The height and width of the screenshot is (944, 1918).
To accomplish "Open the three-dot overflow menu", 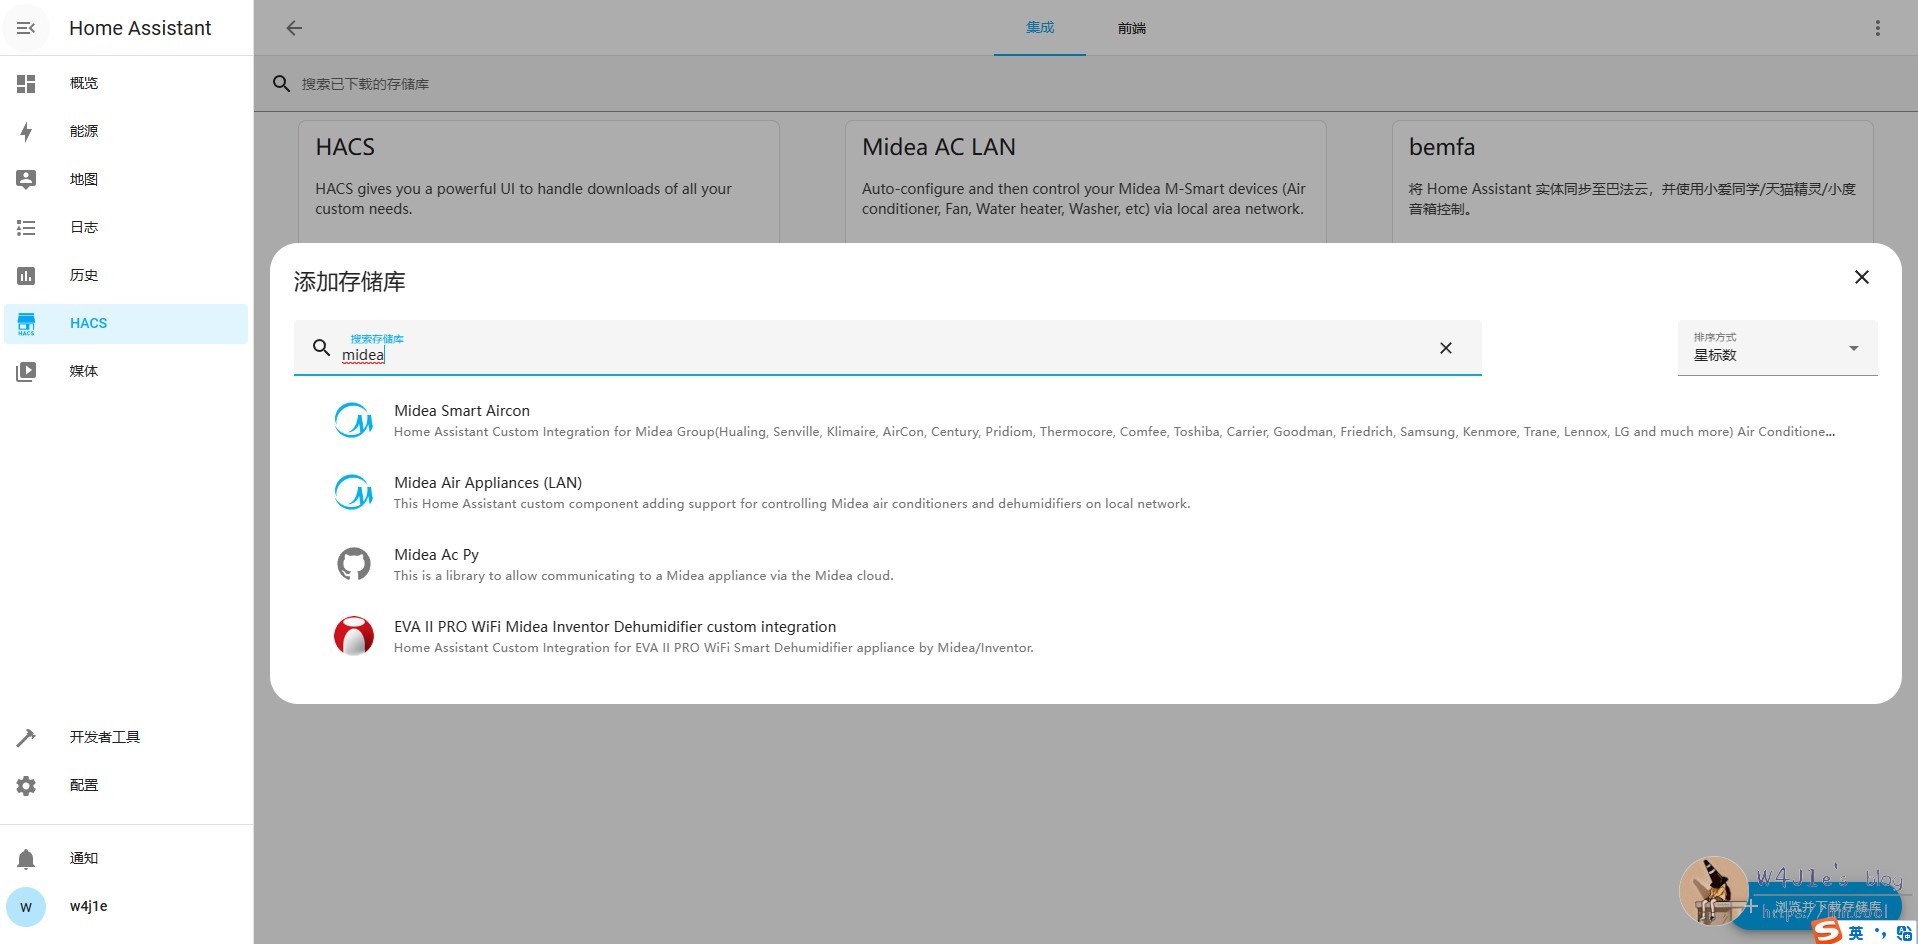I will (1877, 28).
